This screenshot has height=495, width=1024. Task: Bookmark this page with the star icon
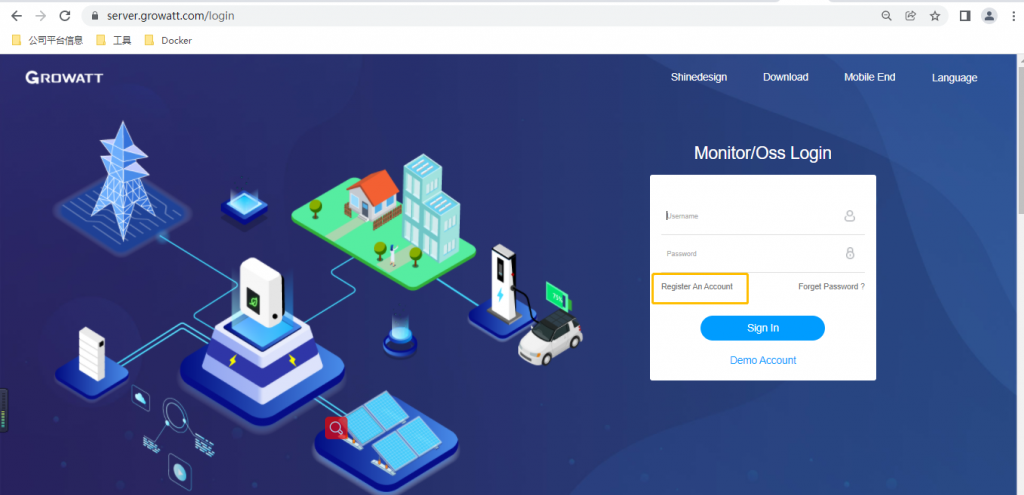coord(935,16)
